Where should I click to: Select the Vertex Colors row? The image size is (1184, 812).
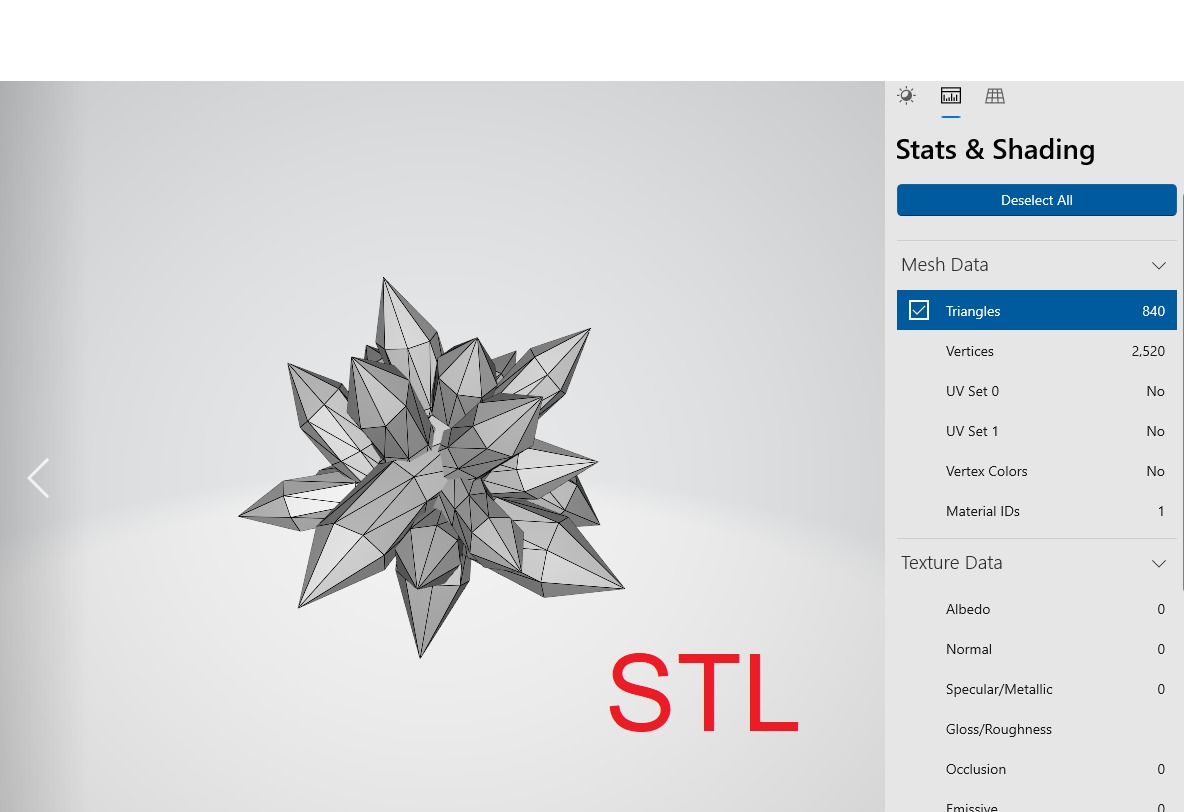click(x=1036, y=471)
